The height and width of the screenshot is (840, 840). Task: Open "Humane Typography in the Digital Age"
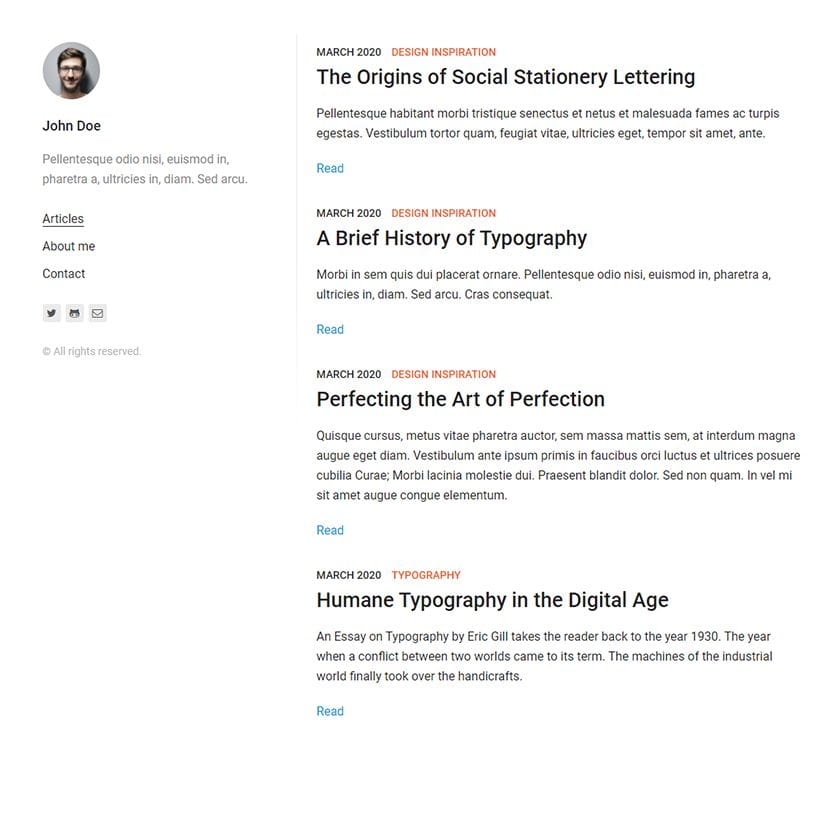pos(492,600)
